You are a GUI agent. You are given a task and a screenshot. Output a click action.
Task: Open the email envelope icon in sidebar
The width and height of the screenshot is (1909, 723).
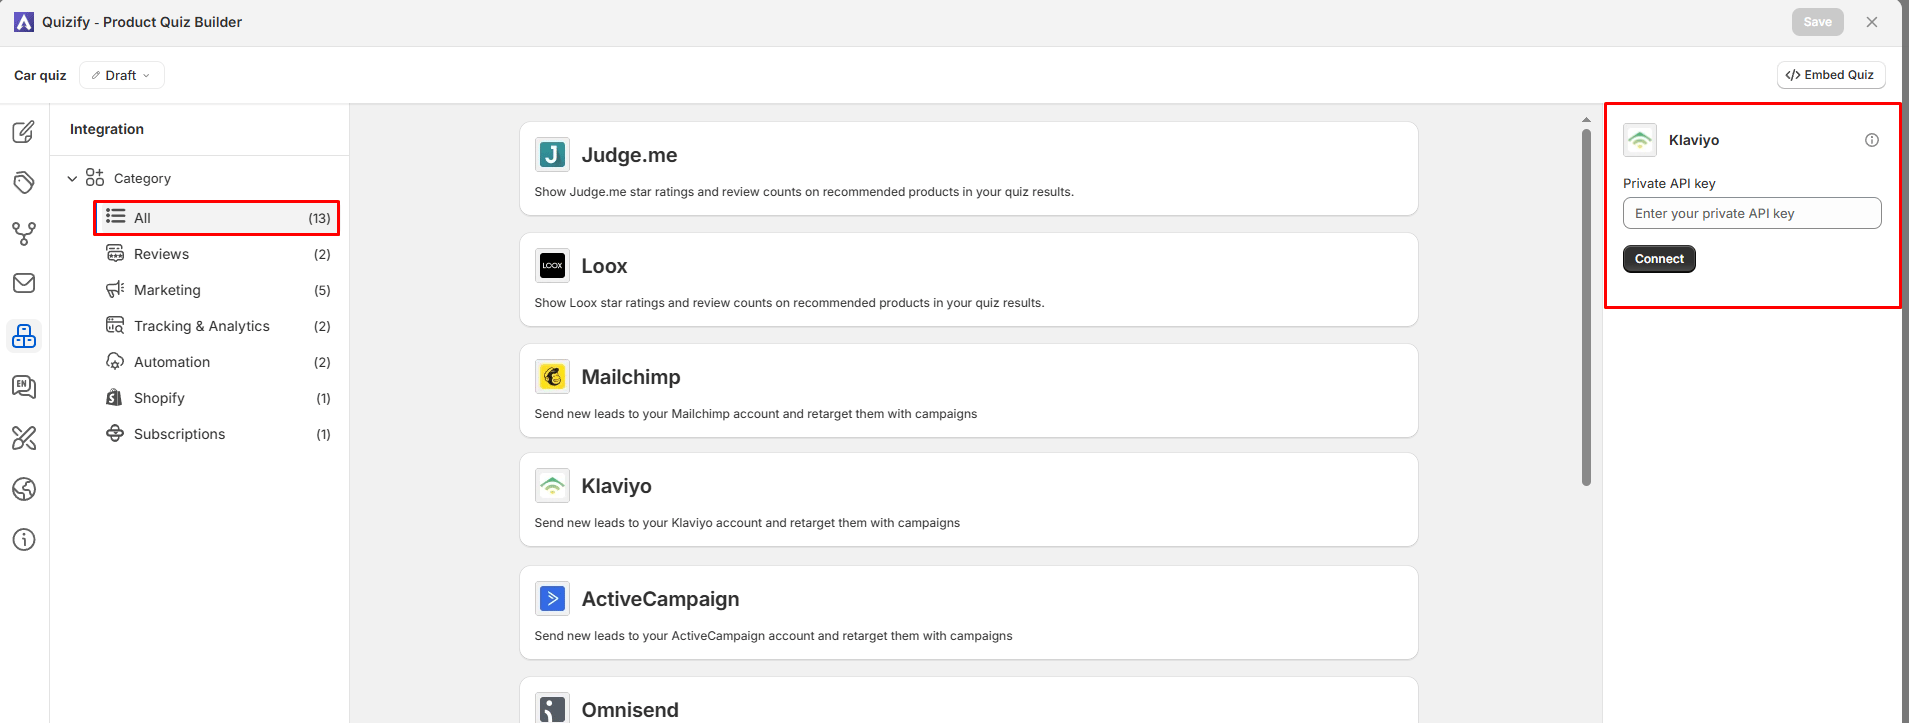[x=24, y=283]
